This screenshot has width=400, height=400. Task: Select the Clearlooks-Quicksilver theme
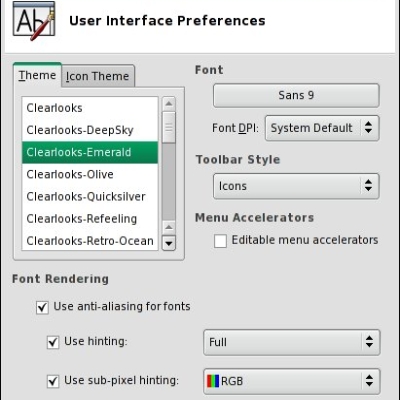click(90, 197)
